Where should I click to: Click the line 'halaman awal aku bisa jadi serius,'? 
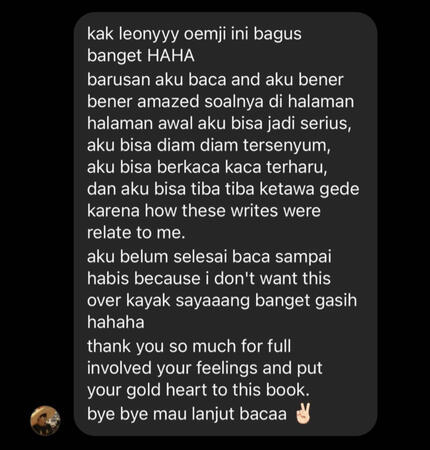click(x=219, y=123)
